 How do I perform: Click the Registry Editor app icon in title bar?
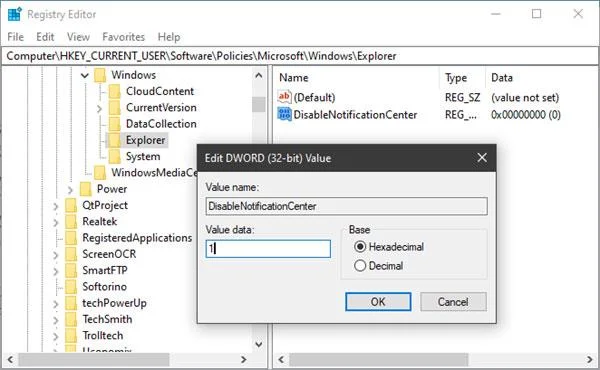coord(15,14)
